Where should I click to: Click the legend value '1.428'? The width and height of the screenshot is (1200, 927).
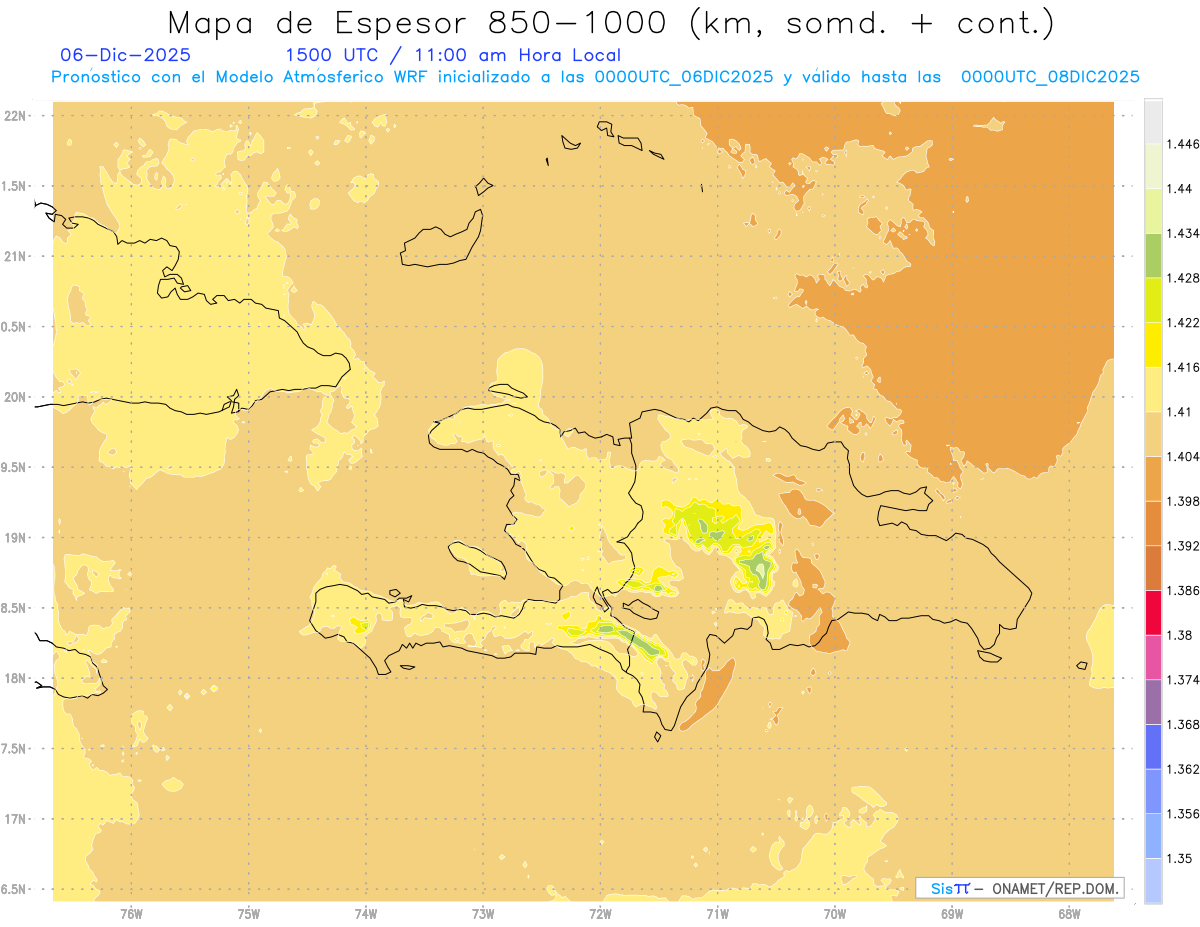(1185, 278)
